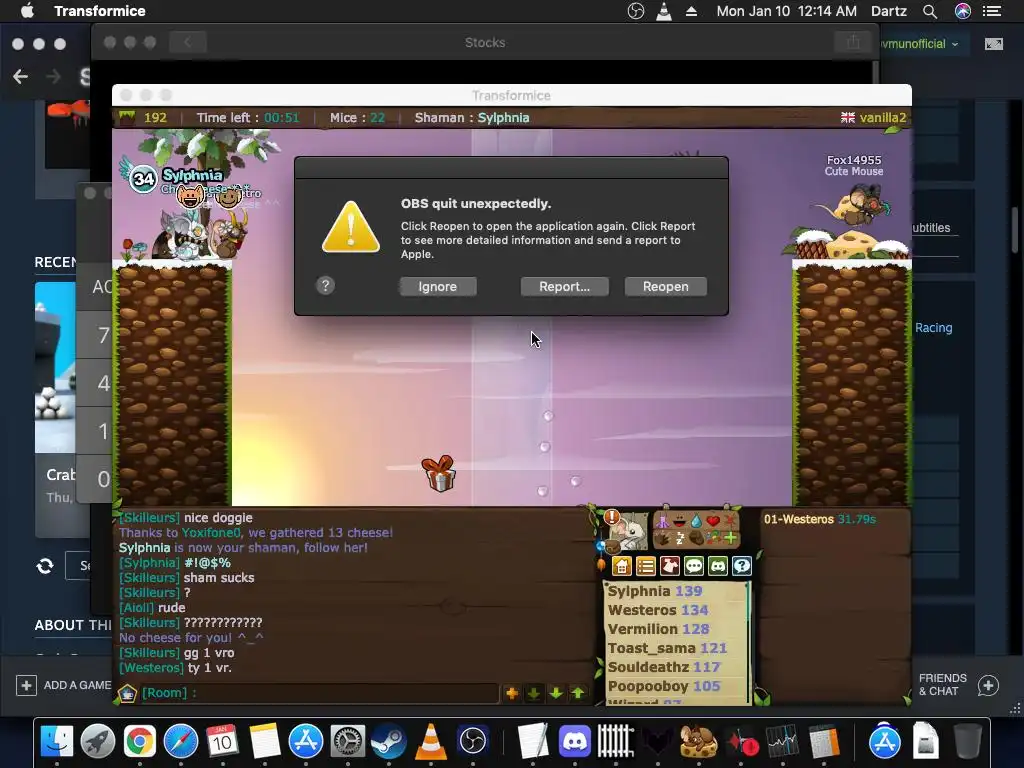
Task: Open help question mark in crash dialog
Action: click(325, 285)
